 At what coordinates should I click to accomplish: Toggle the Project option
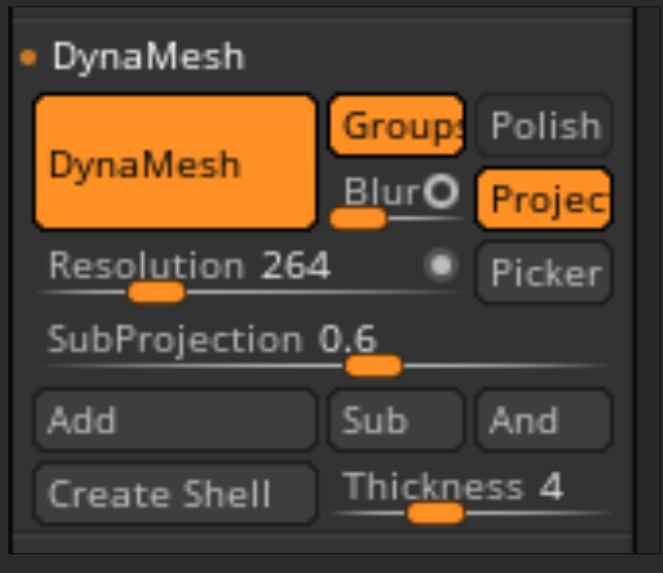click(544, 200)
